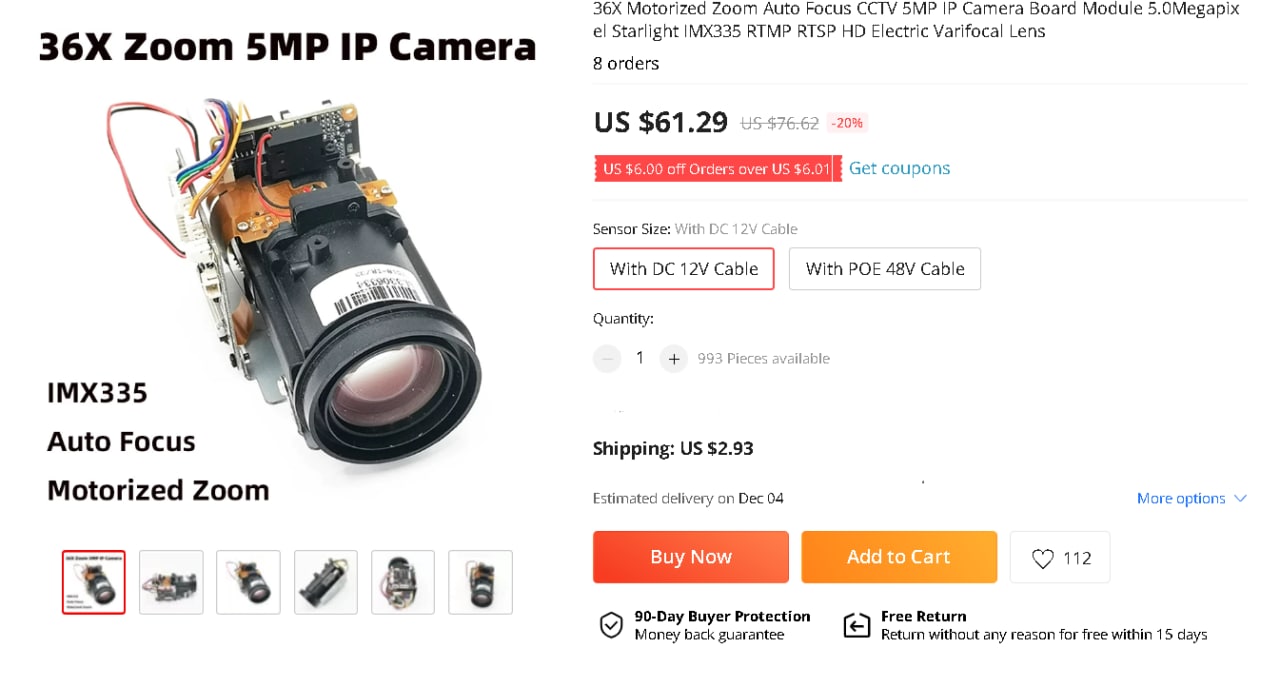This screenshot has width=1280, height=687.
Task: Open the fourth thumbnail showing black lens barrel
Action: [326, 582]
